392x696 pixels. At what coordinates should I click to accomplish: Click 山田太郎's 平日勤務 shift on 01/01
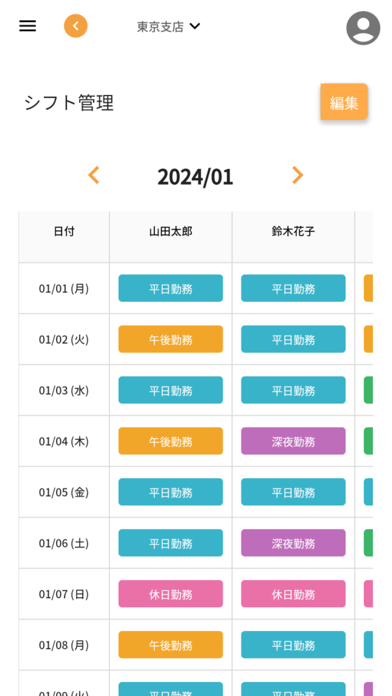170,288
